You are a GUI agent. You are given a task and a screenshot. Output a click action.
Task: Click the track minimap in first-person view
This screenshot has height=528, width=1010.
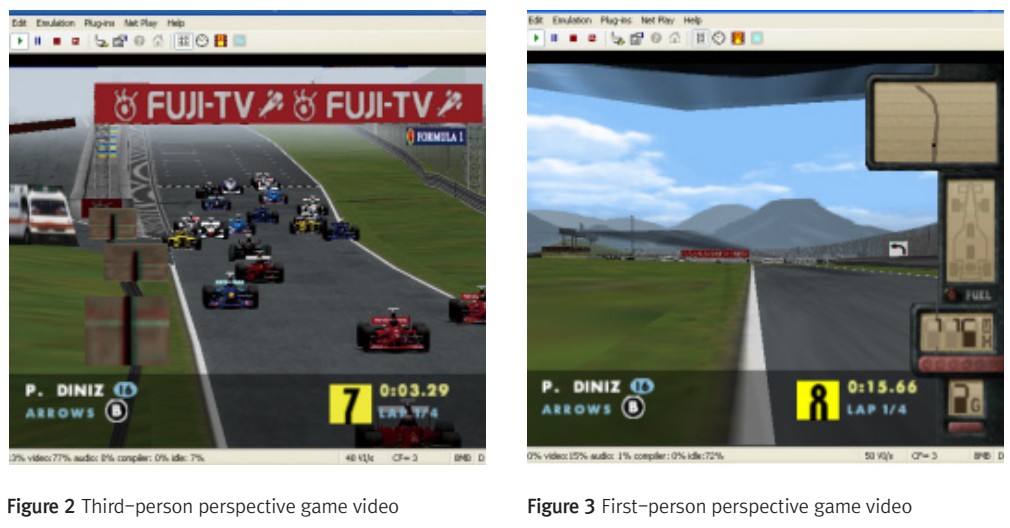coord(933,123)
